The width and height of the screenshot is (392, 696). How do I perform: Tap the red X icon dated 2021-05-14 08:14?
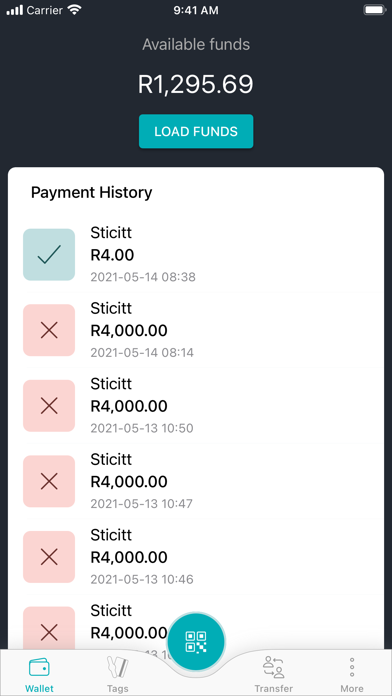[49, 330]
